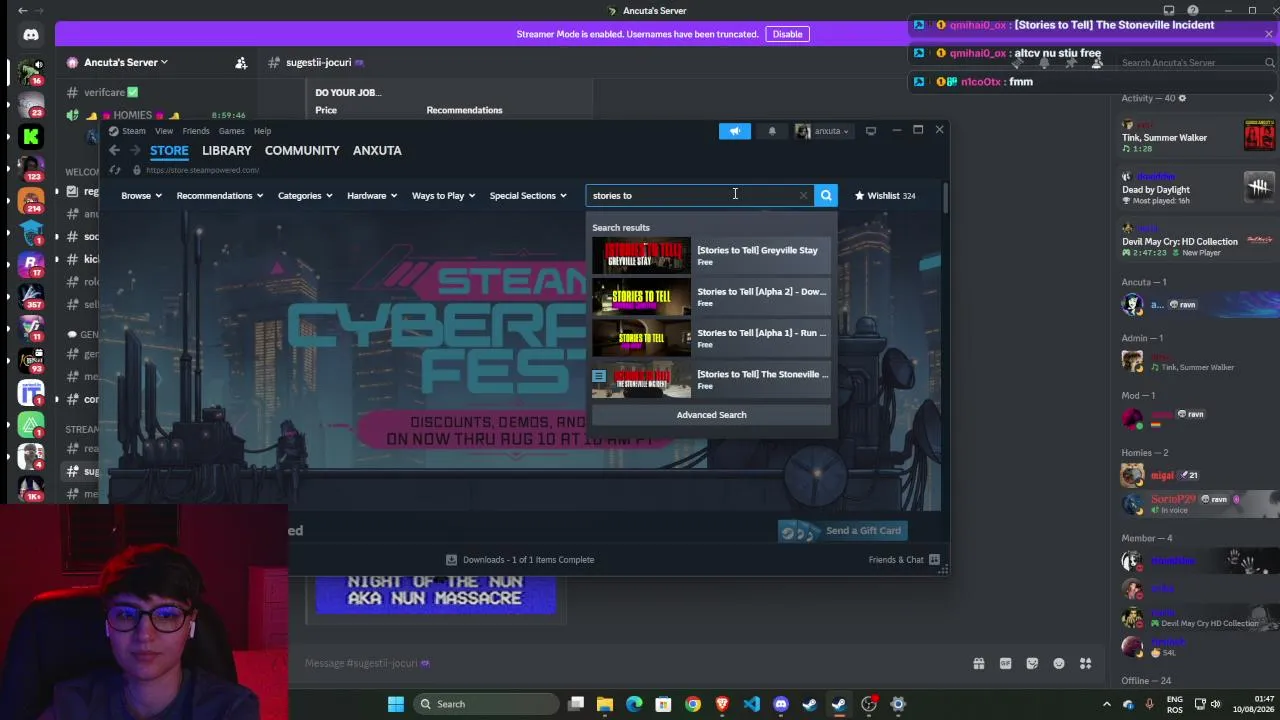The image size is (1280, 720).
Task: Click the Steam store URL address
Action: click(x=202, y=170)
